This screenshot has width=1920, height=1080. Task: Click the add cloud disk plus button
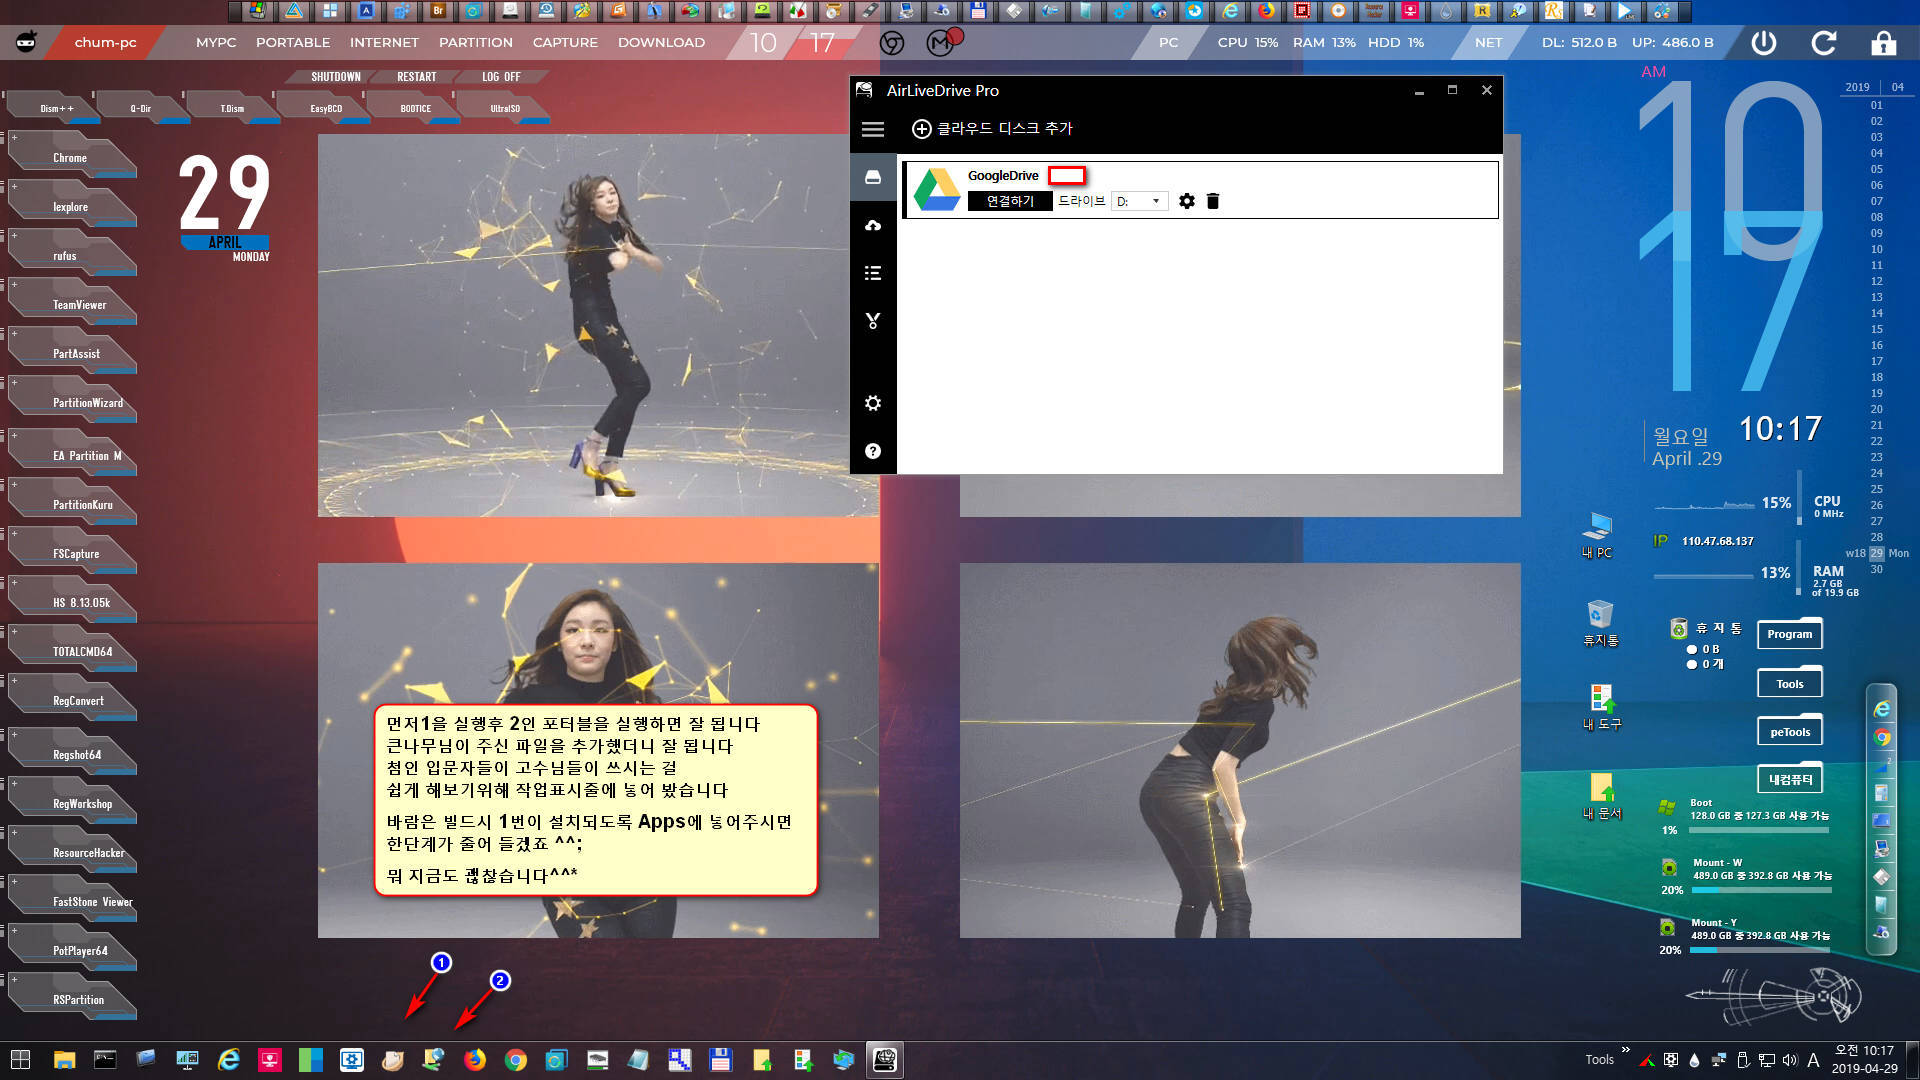coord(921,129)
